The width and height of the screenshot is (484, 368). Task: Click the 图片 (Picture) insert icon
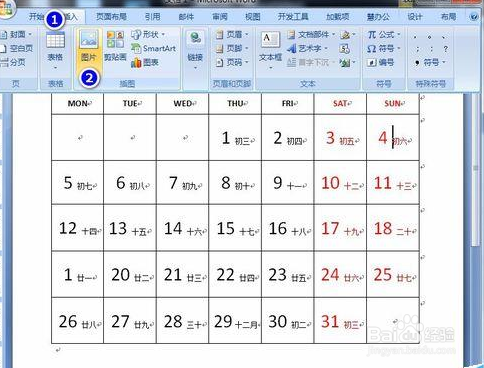point(89,46)
